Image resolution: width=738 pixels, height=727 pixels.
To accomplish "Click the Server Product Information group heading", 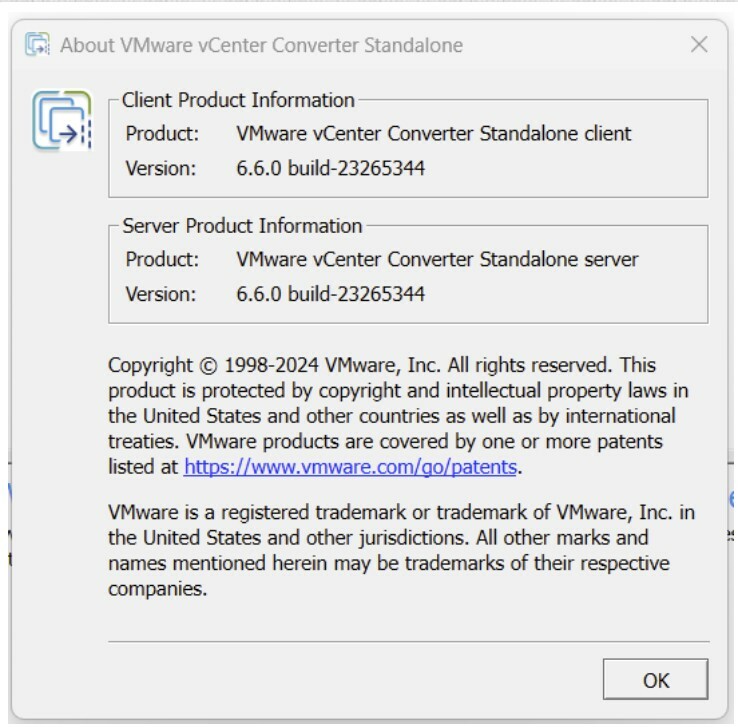I will coord(242,226).
